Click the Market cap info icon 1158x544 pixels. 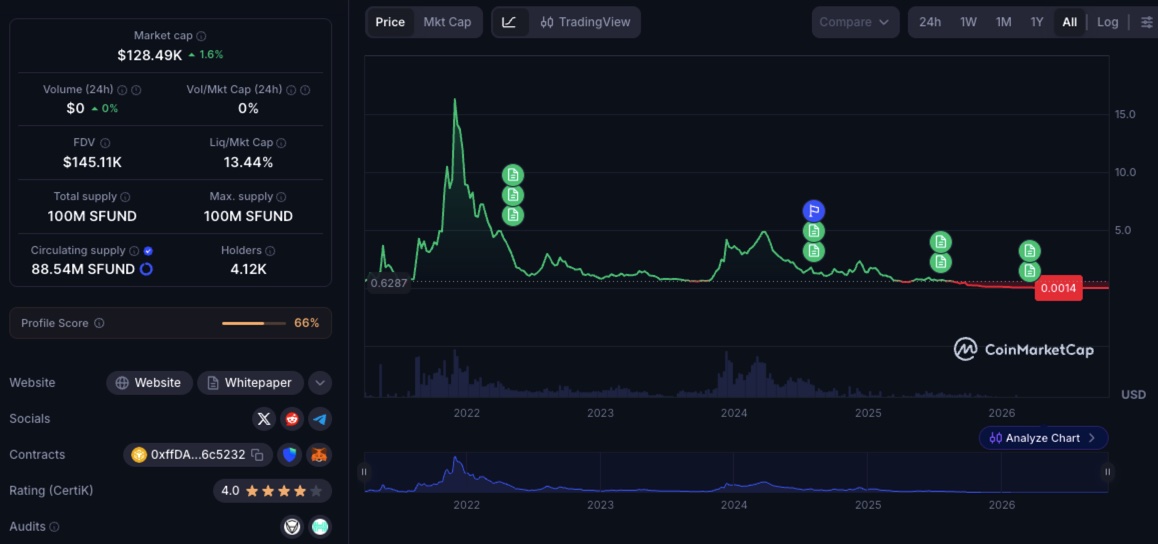click(x=202, y=35)
